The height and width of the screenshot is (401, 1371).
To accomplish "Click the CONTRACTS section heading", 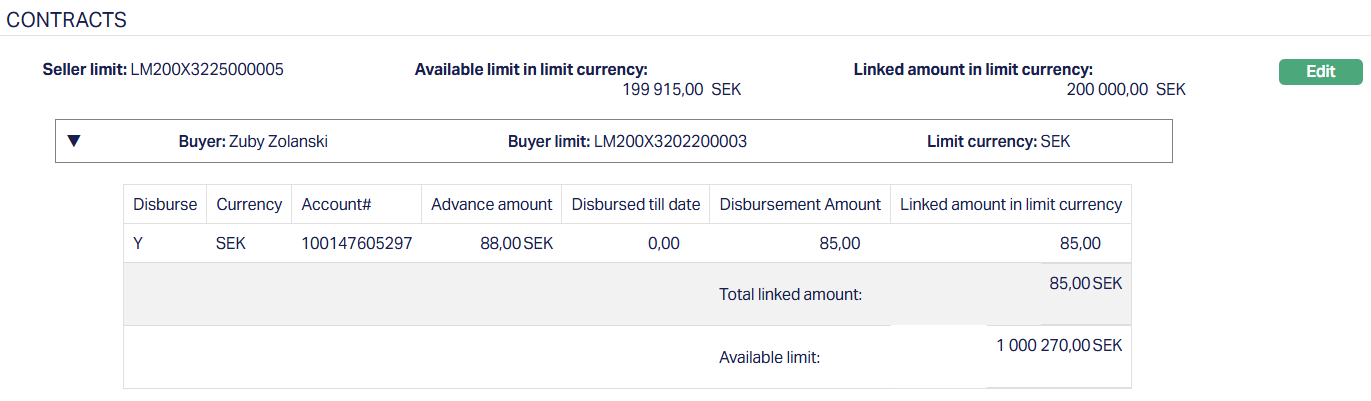I will (x=67, y=19).
